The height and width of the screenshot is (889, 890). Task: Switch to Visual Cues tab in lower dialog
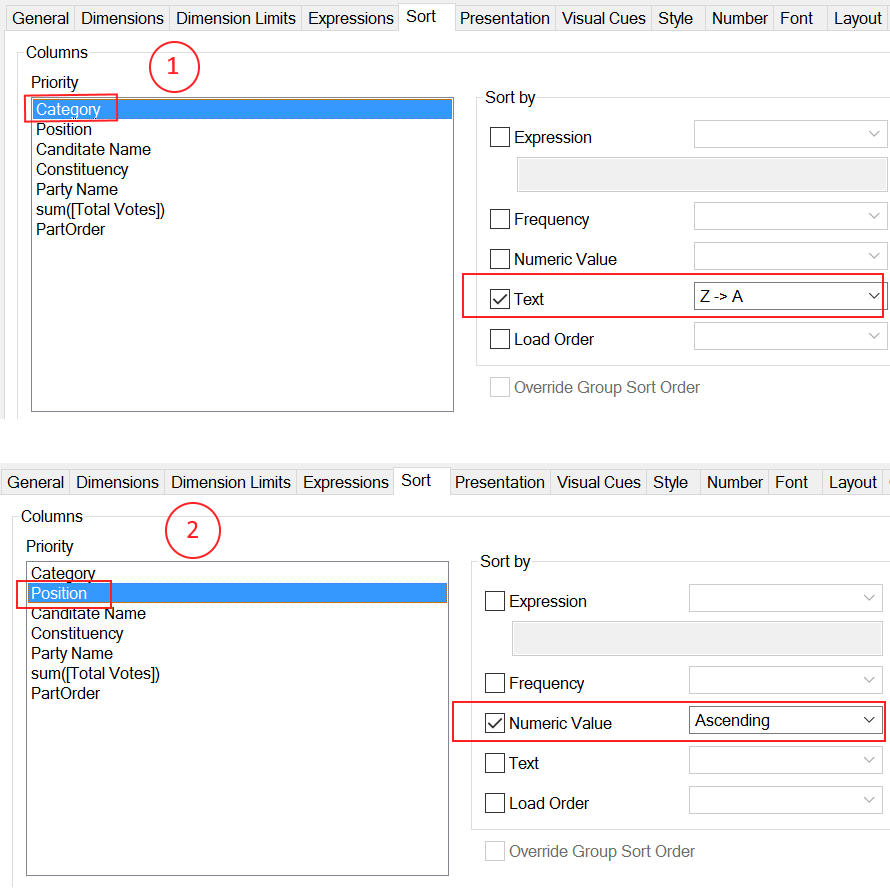click(x=599, y=482)
